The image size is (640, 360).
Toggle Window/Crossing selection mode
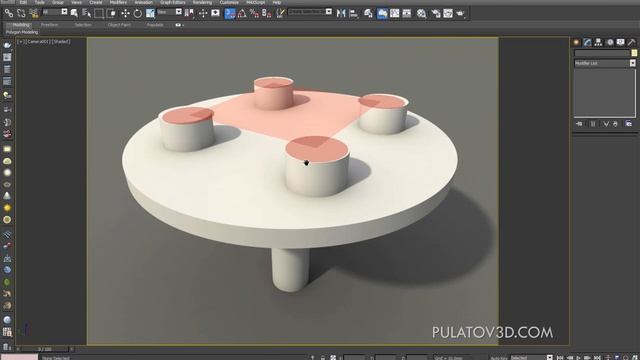coord(111,13)
